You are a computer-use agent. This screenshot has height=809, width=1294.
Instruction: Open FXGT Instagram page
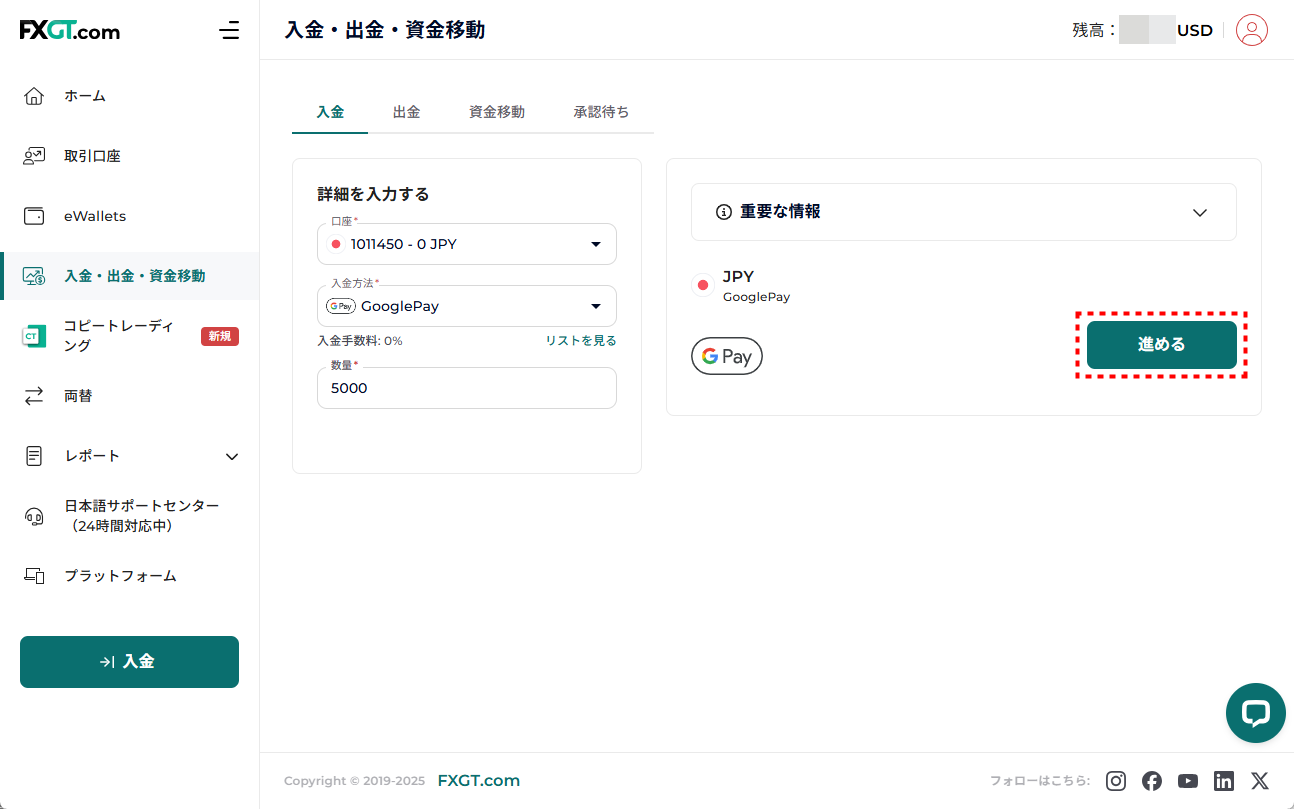coord(1116,781)
